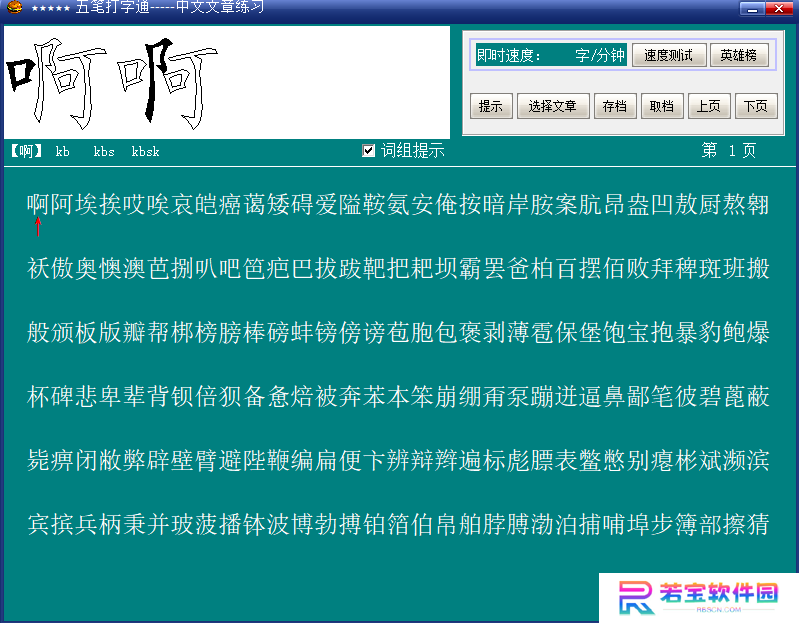Viewport: 799px width, 623px height.
Task: Click character 杯 at start of fourth line
Action: pyautogui.click(x=39, y=396)
